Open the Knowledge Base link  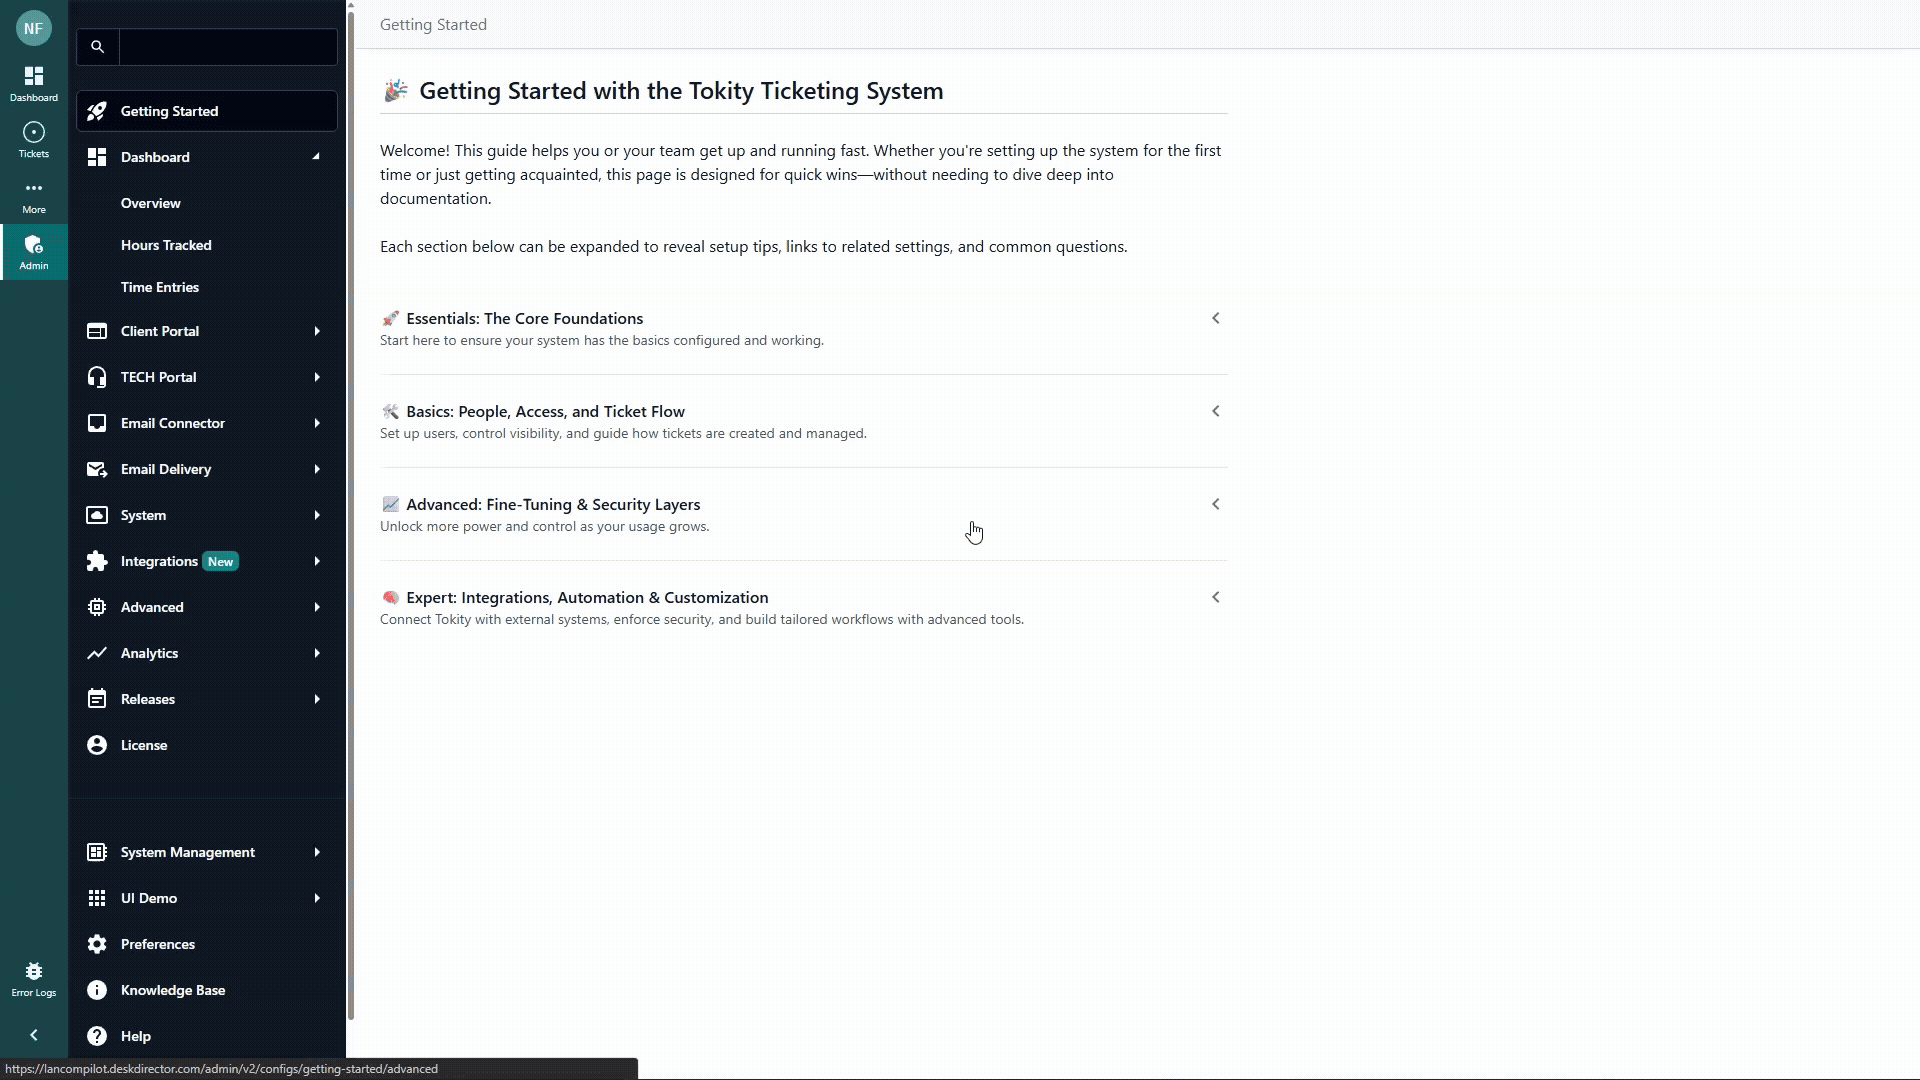click(172, 990)
